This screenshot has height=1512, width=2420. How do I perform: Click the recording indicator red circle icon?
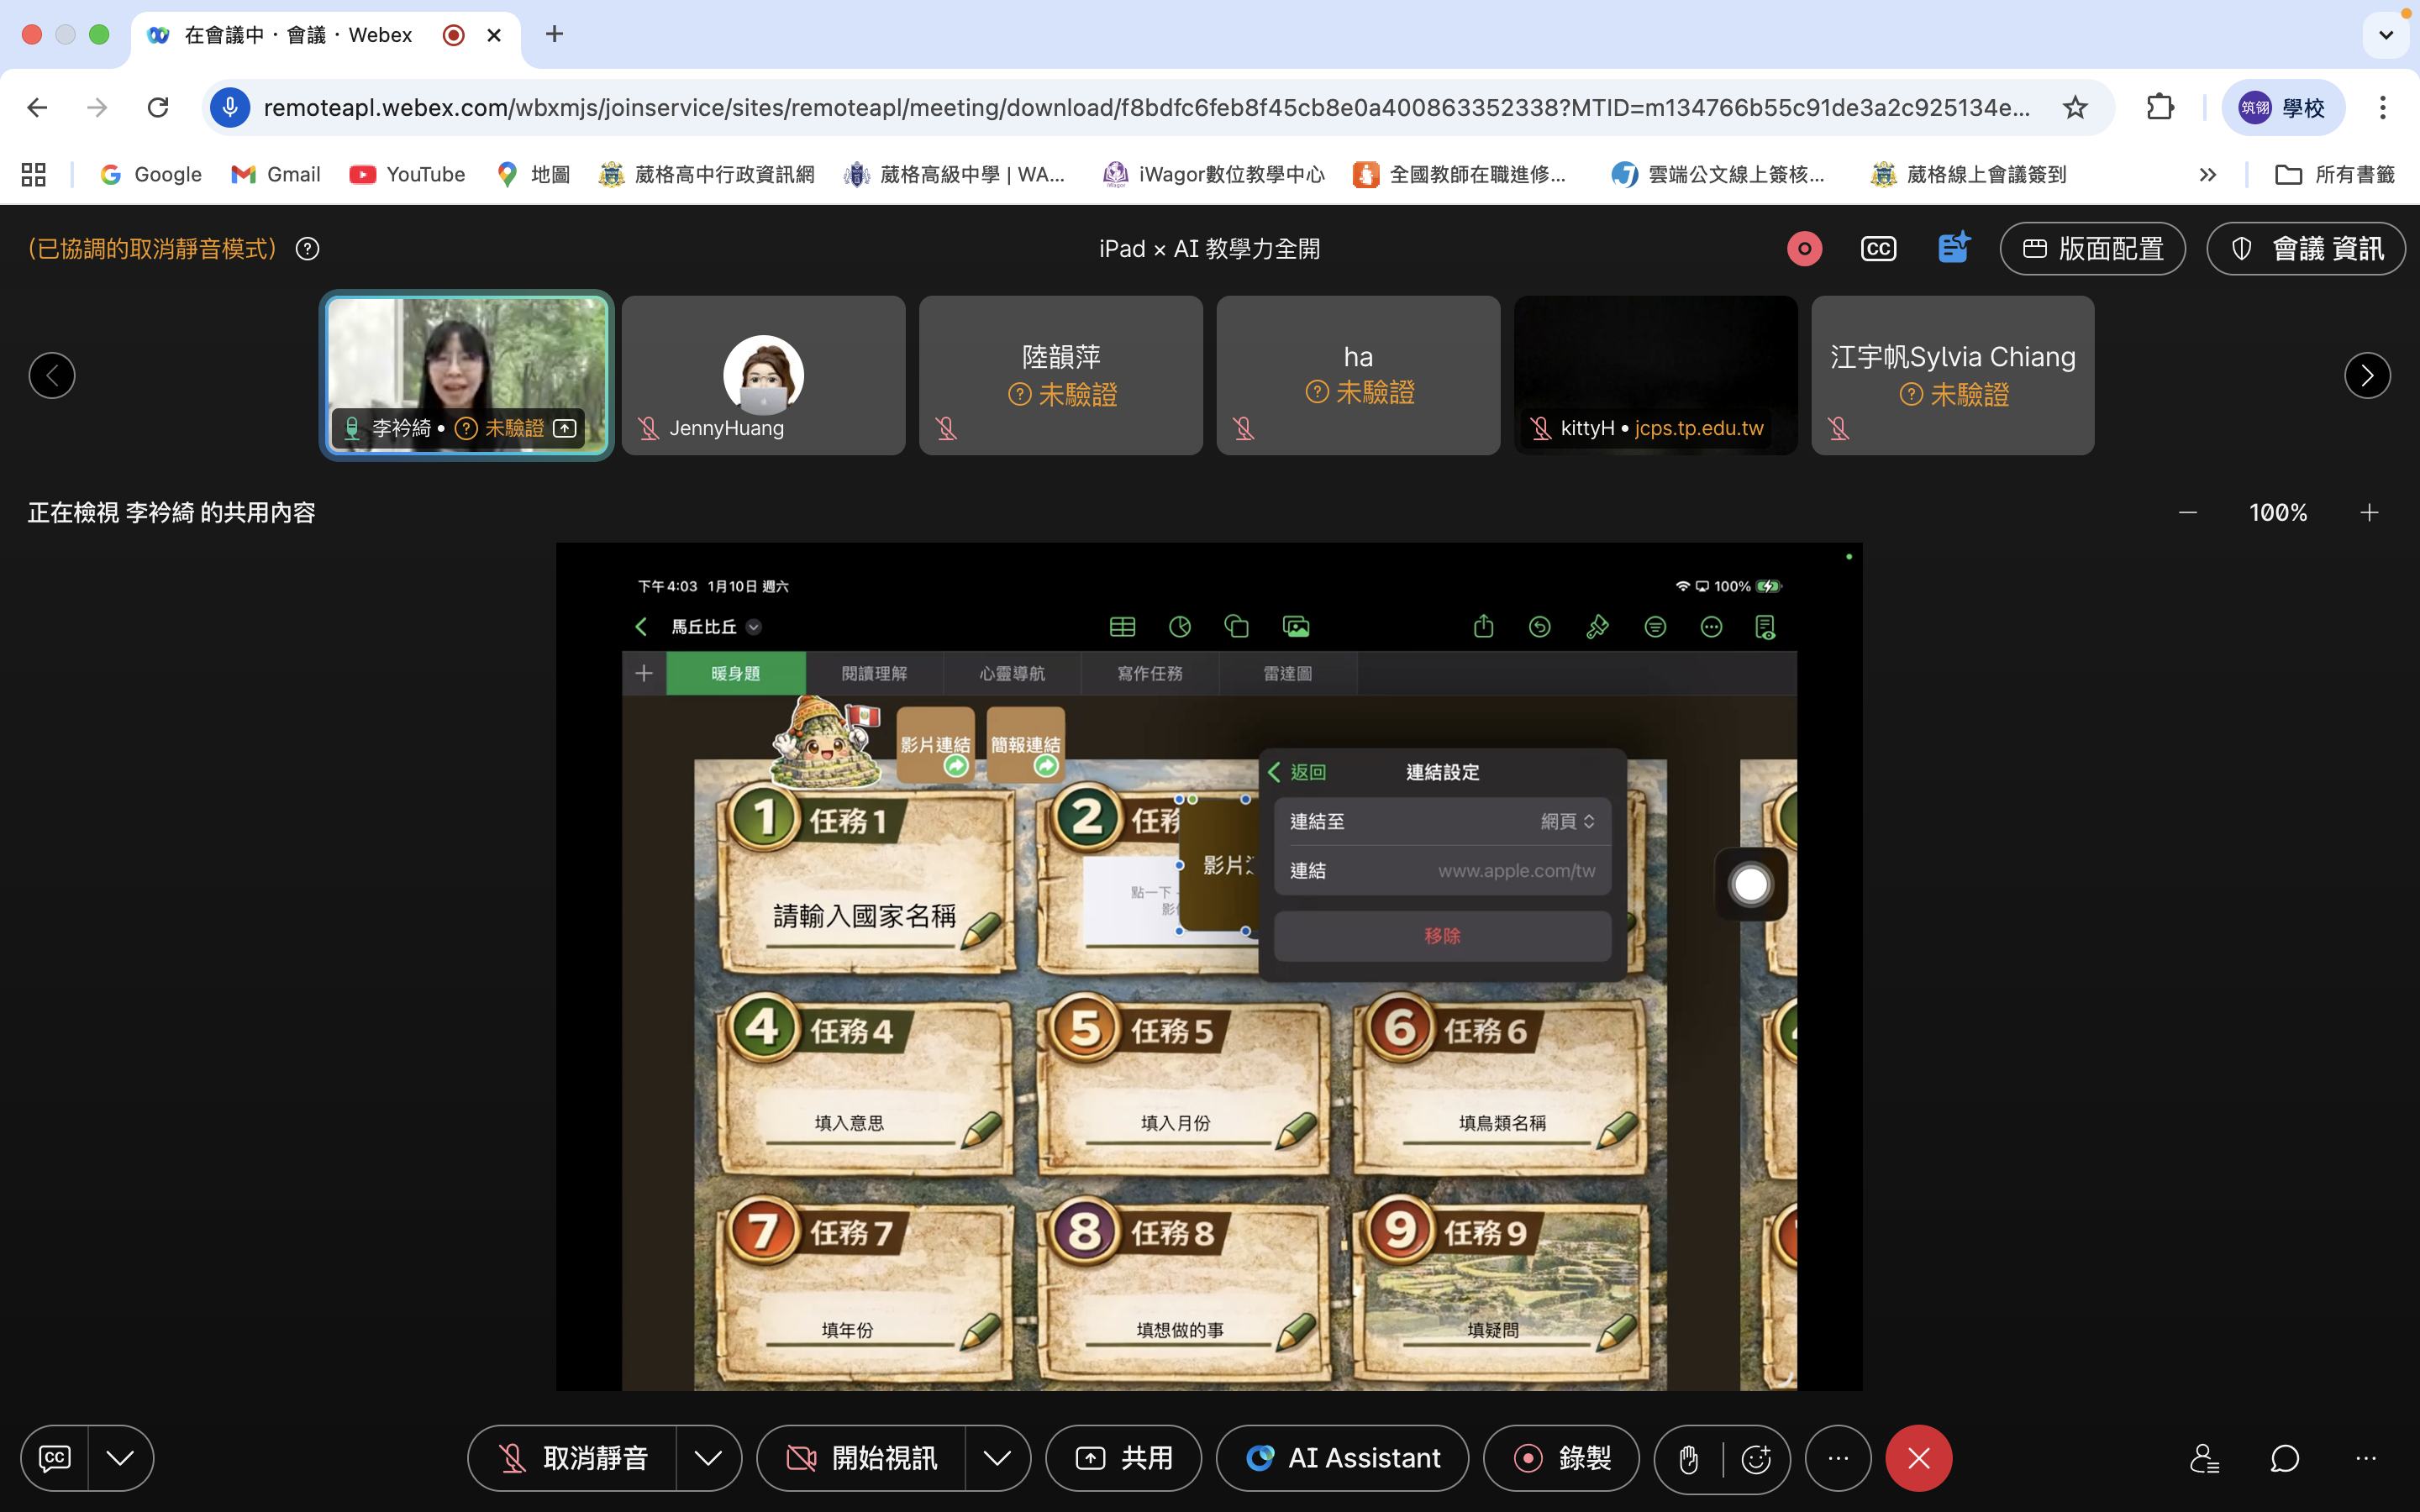(1804, 249)
